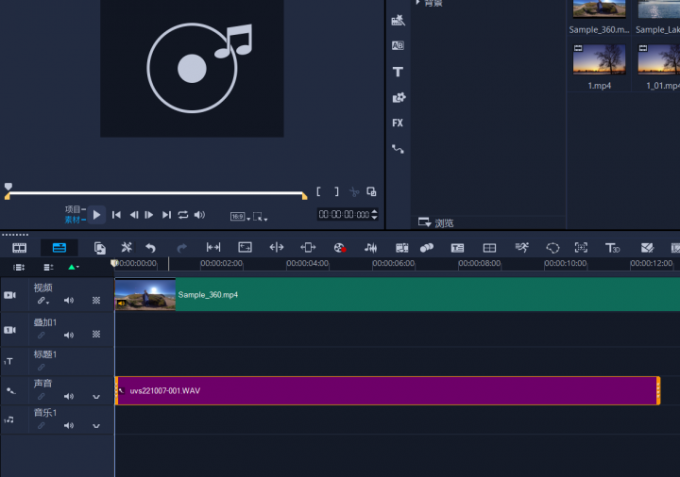Open the Transitions AB library panel
The height and width of the screenshot is (477, 680).
point(398,46)
